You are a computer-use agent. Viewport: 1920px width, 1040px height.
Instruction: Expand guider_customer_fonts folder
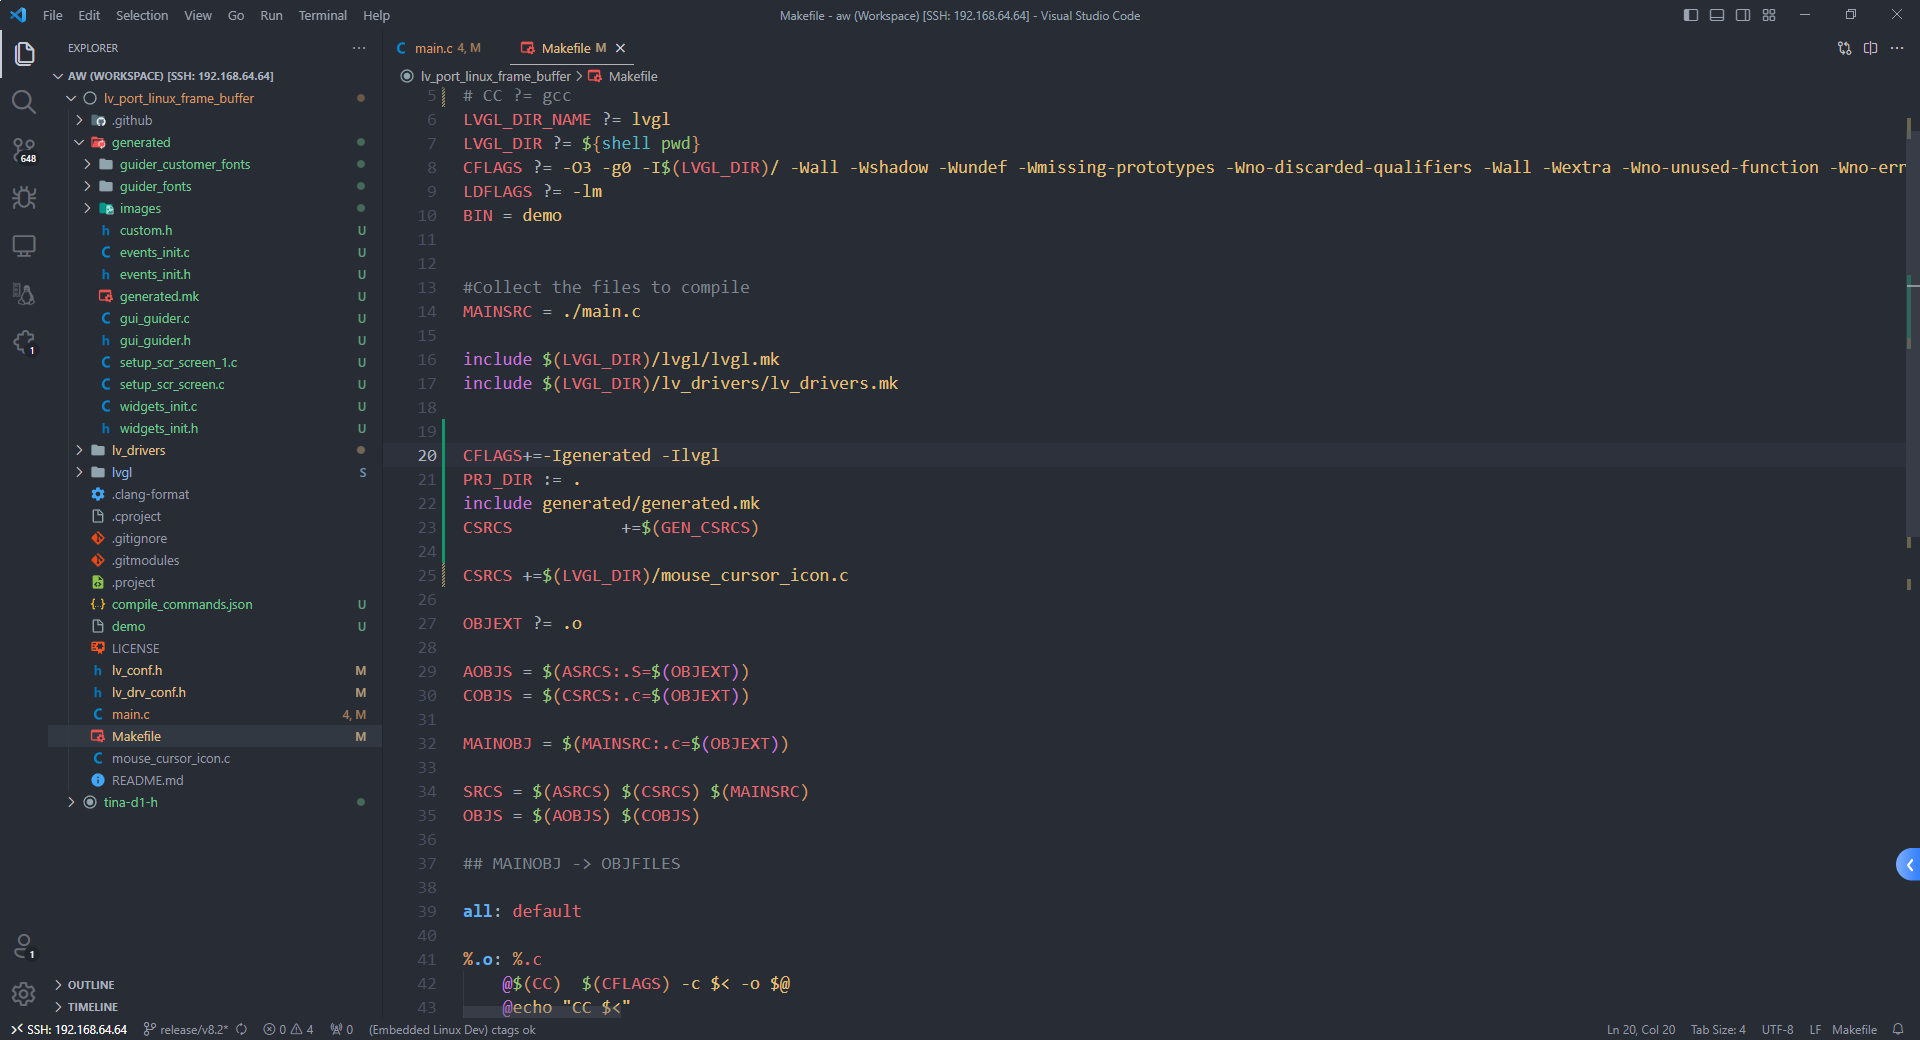[x=87, y=164]
